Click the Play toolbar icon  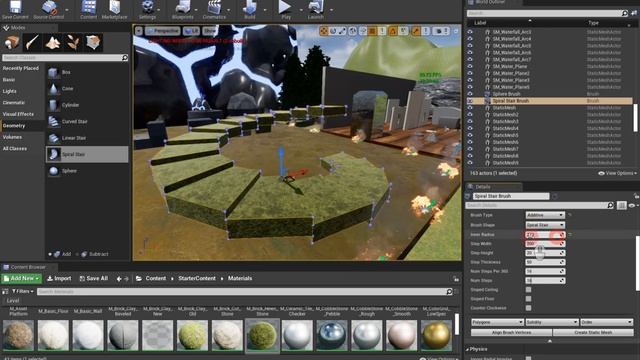[286, 9]
